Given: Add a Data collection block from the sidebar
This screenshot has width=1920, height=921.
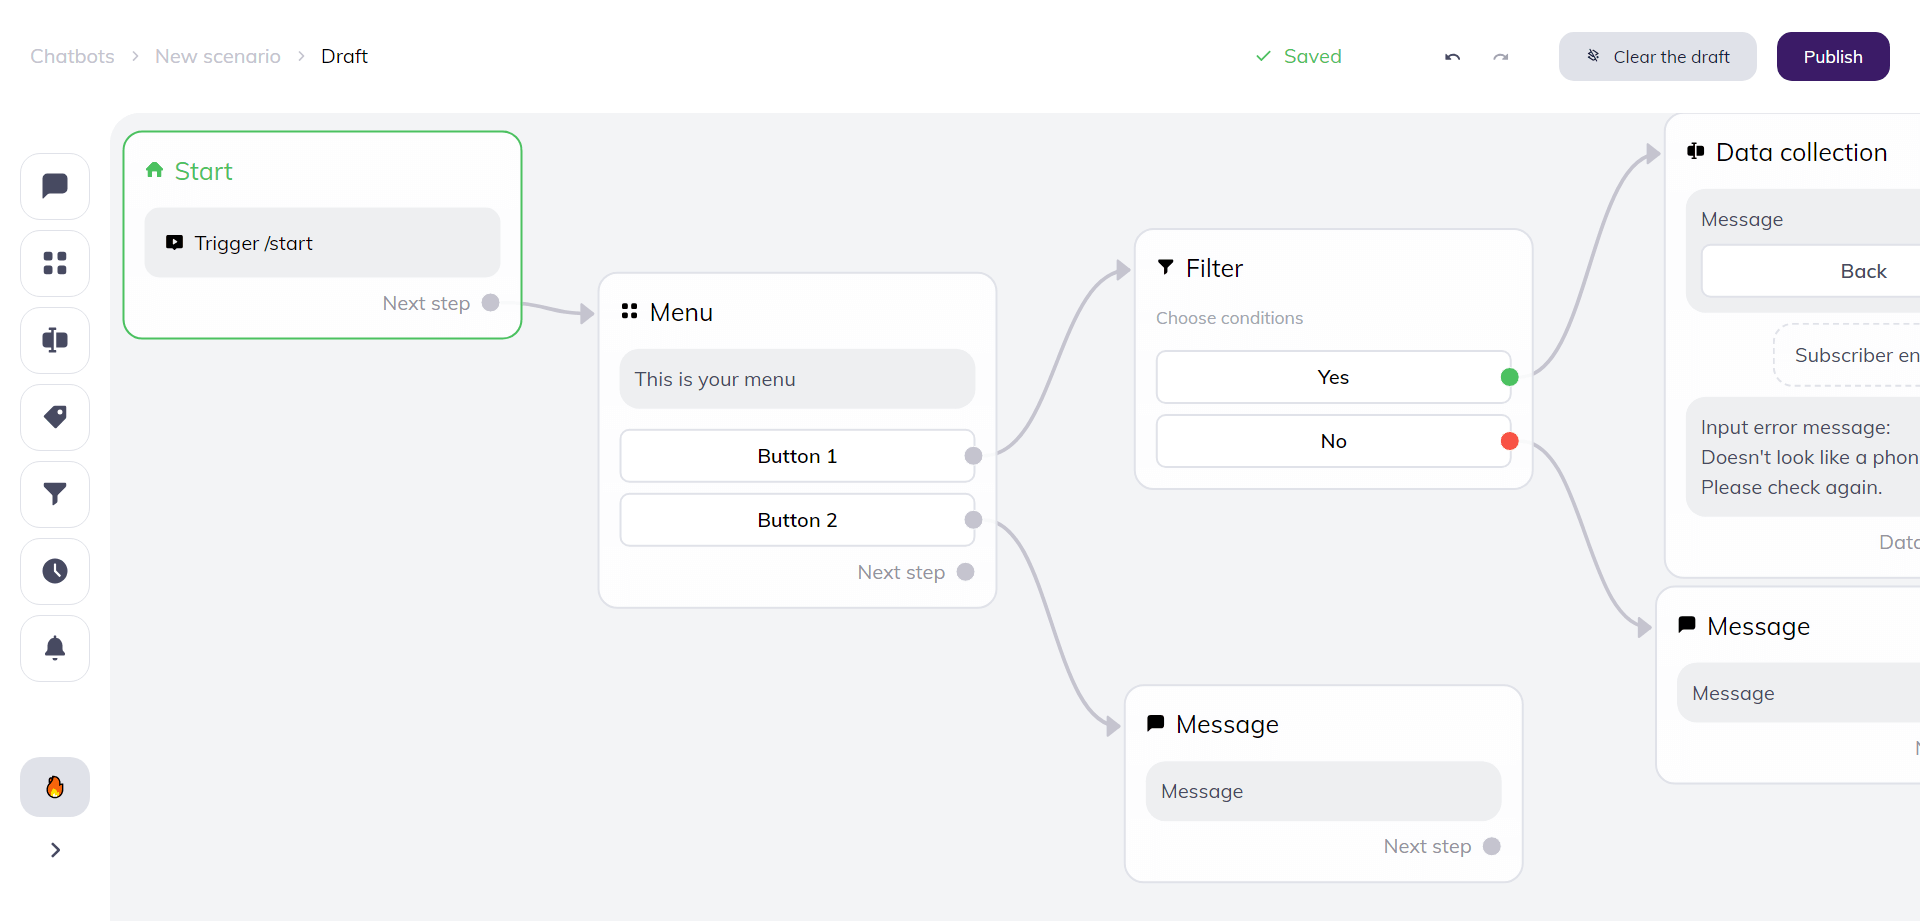Looking at the screenshot, I should (x=55, y=340).
